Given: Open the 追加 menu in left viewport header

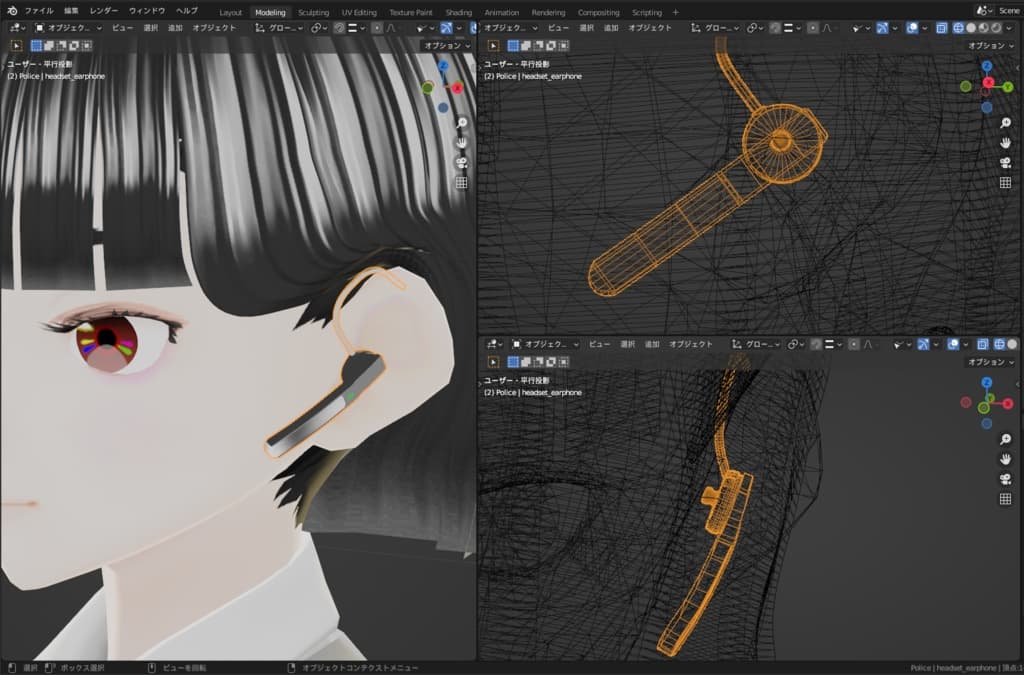Looking at the screenshot, I should click(x=175, y=28).
